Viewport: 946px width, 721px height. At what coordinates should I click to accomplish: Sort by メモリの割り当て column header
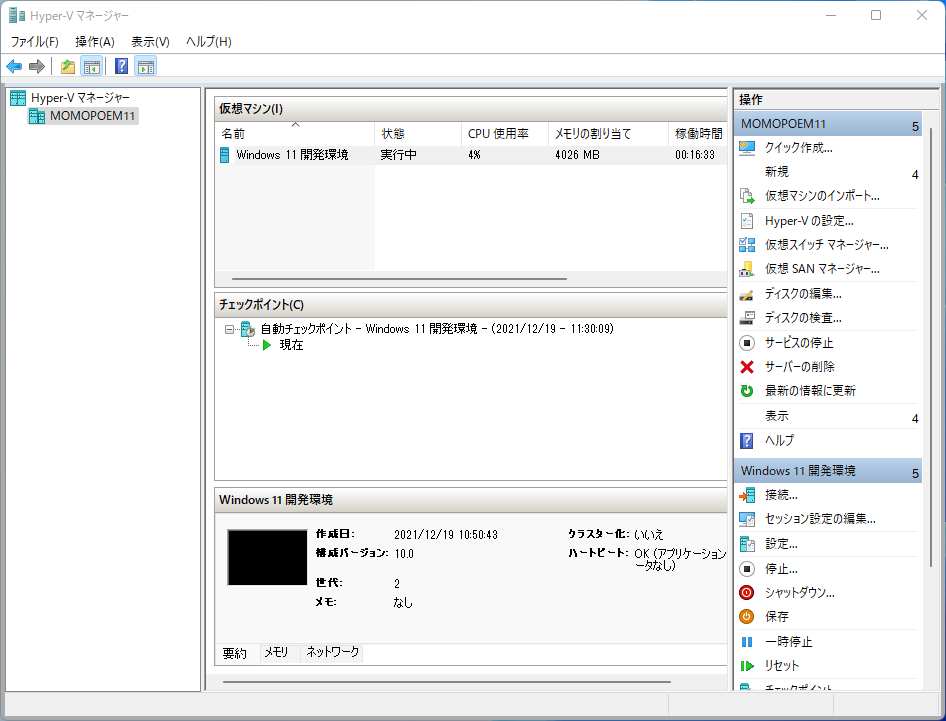pos(608,134)
